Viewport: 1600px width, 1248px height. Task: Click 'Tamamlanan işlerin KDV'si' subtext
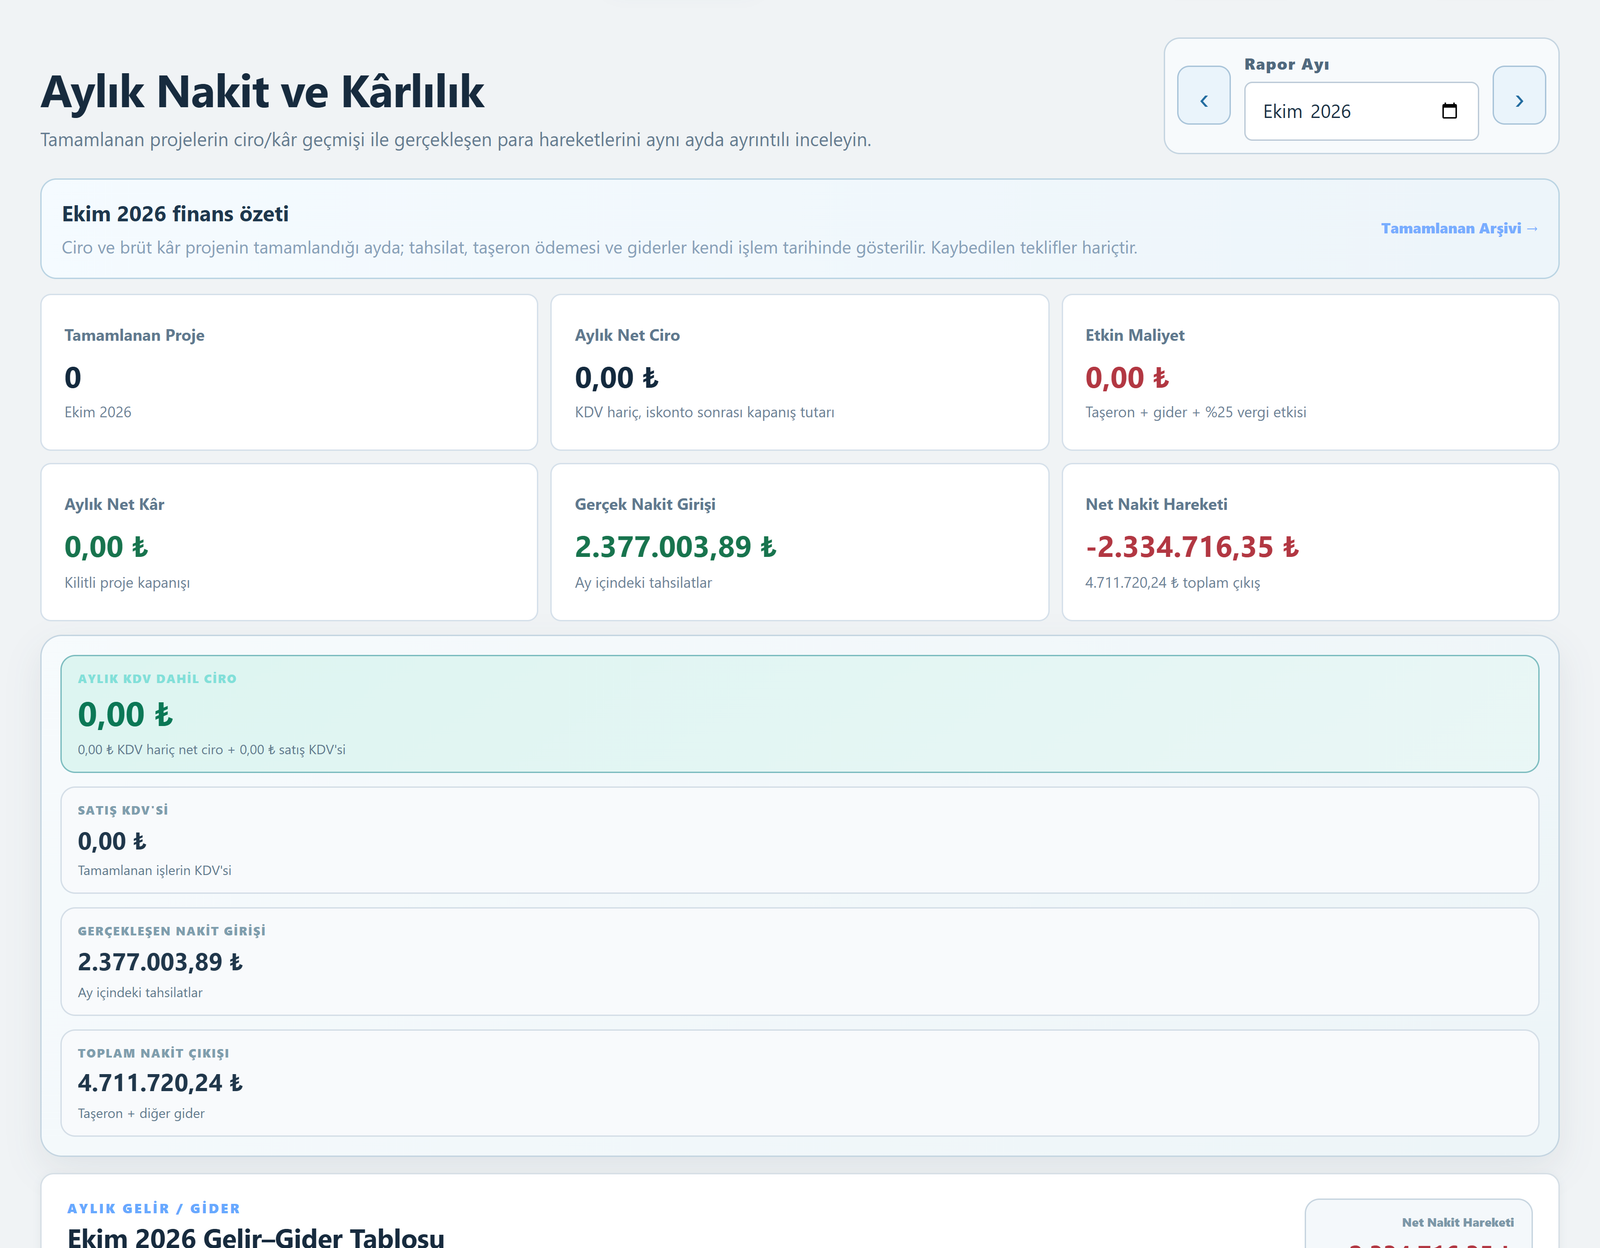[x=155, y=871]
